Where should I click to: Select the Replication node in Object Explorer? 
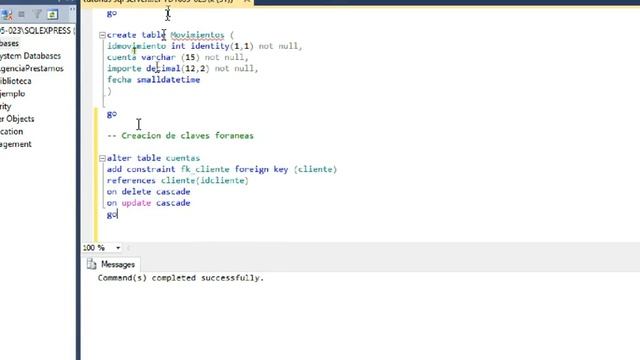pos(11,132)
